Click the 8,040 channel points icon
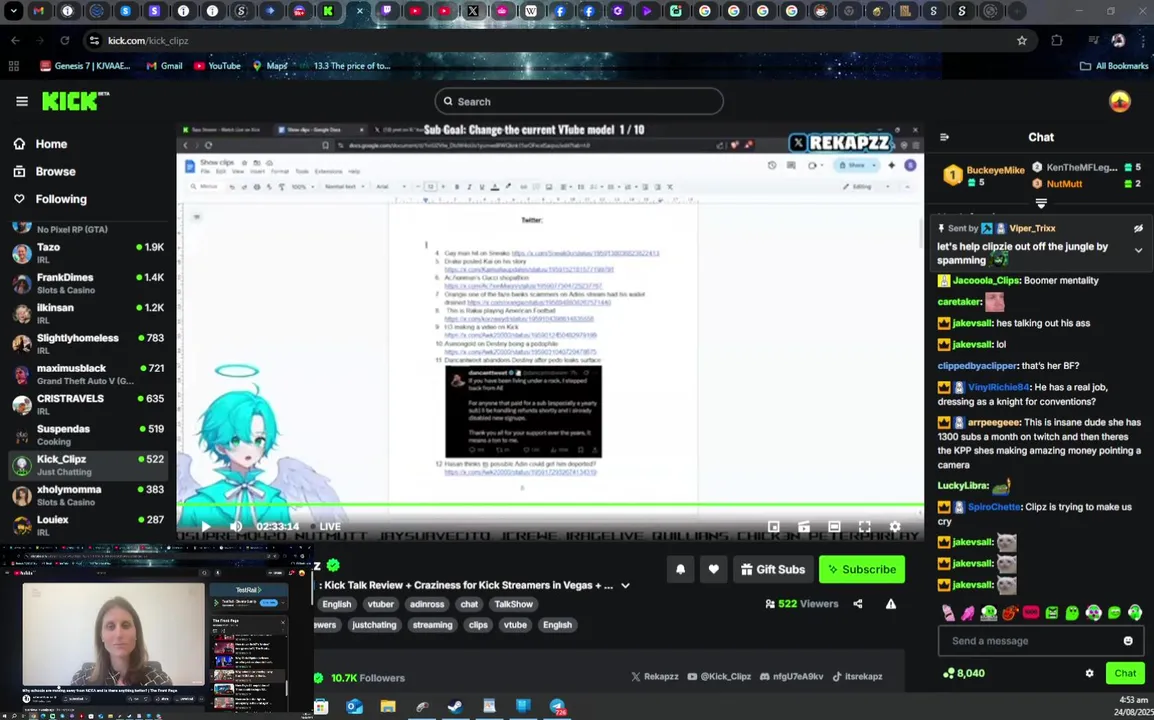1154x720 pixels. click(948, 673)
